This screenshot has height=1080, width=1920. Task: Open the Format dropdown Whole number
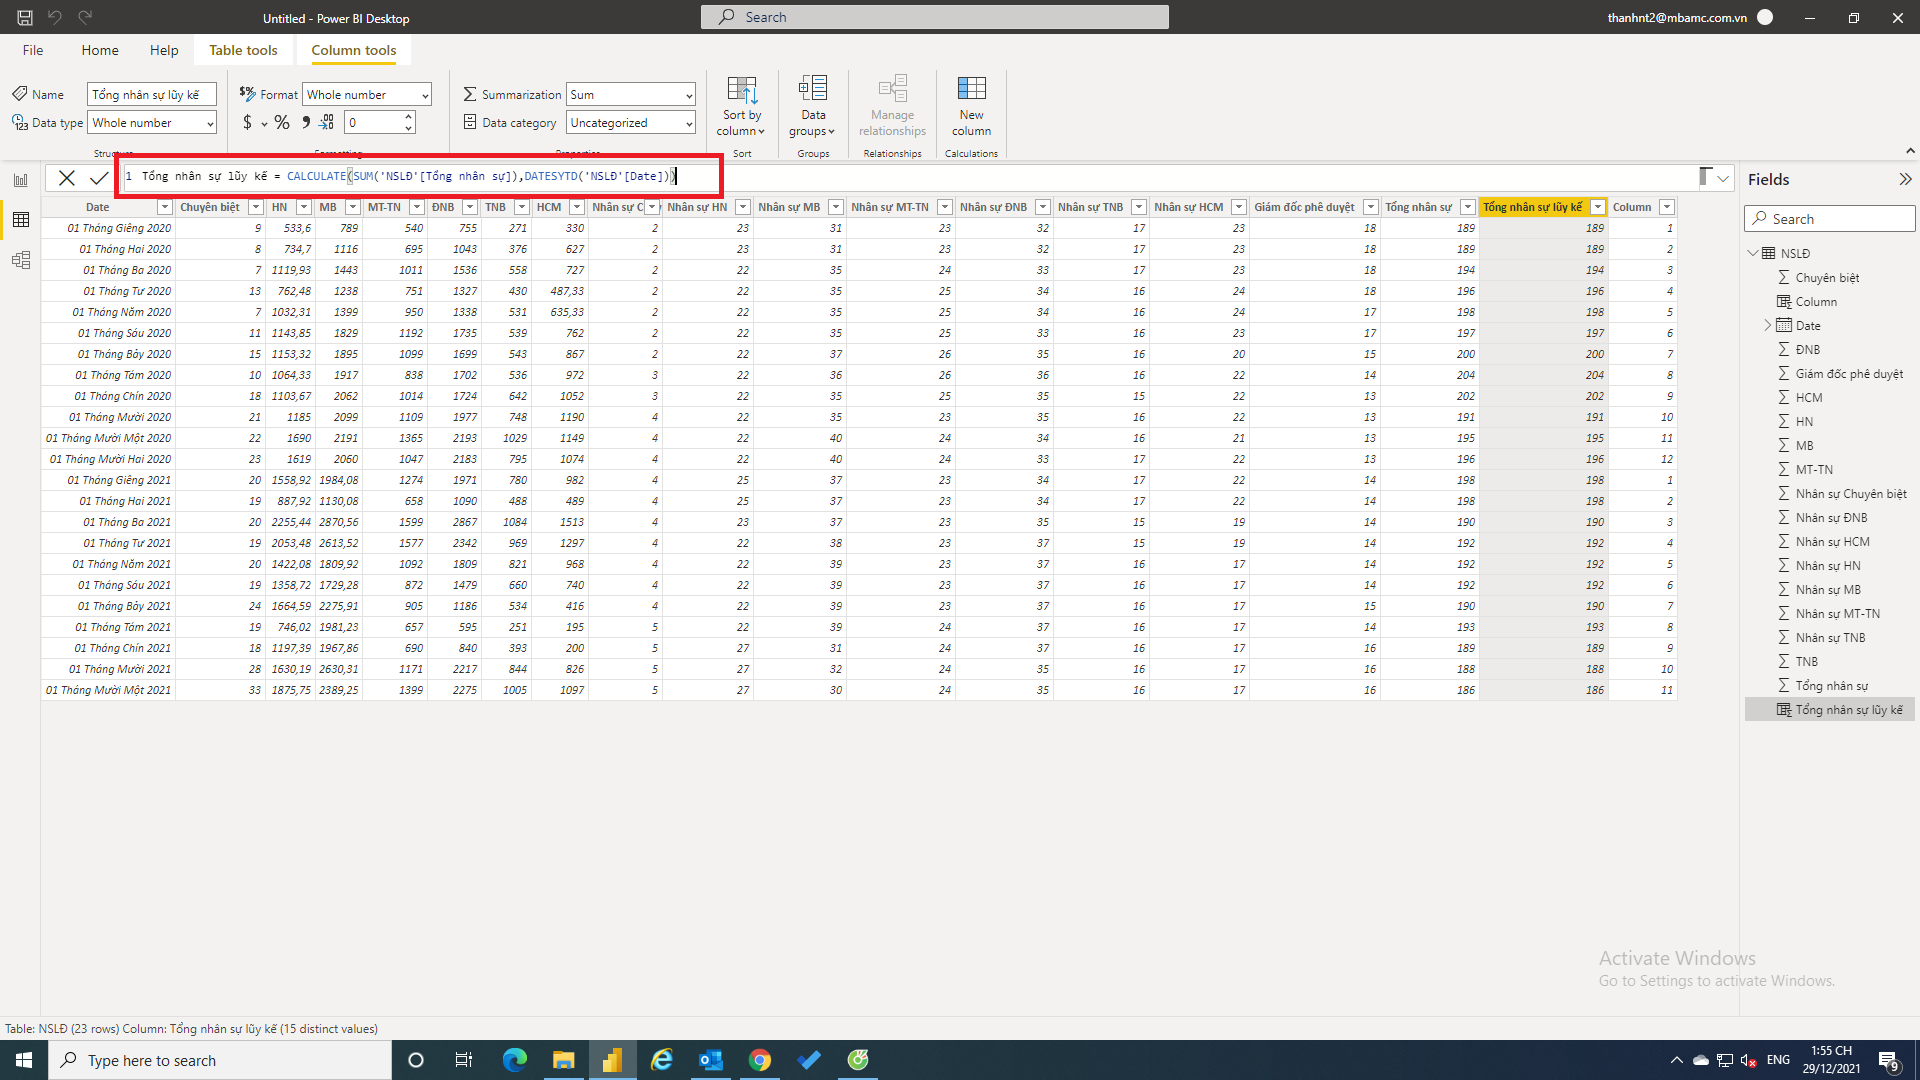pyautogui.click(x=367, y=95)
